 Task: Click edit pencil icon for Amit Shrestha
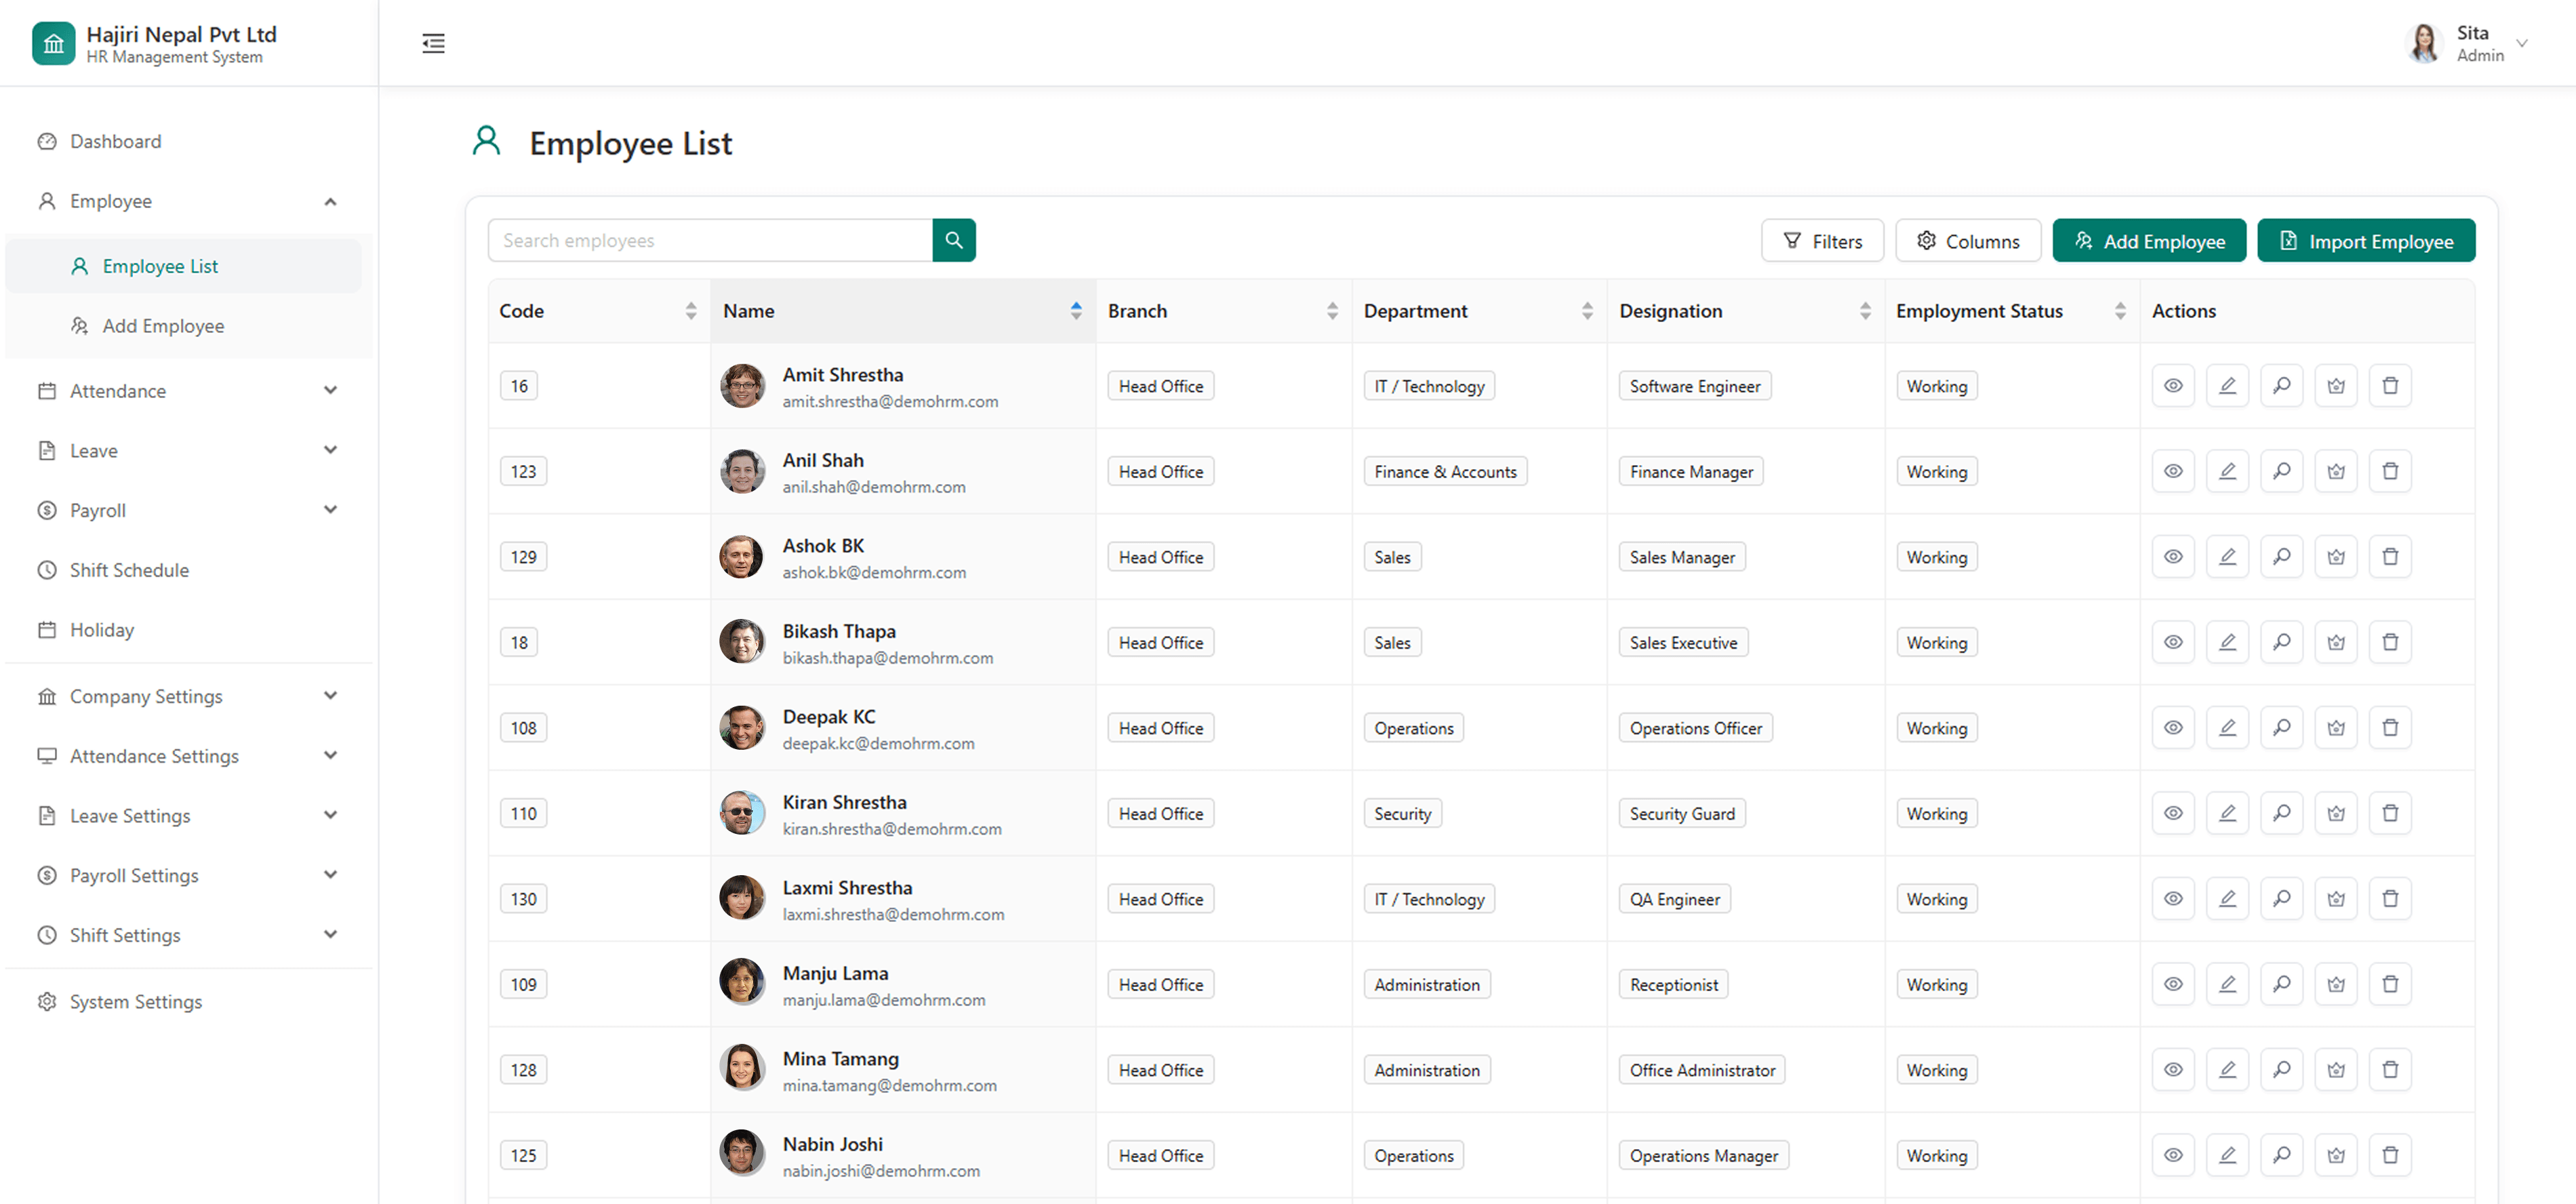[2227, 386]
